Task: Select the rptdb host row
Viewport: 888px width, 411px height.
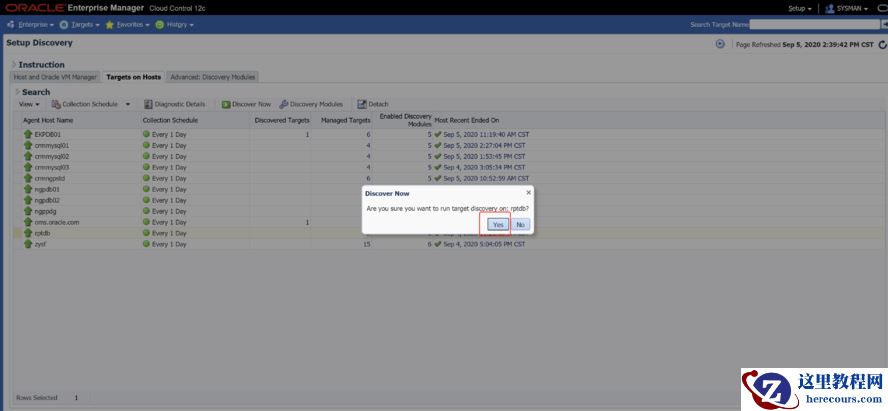Action: point(450,233)
